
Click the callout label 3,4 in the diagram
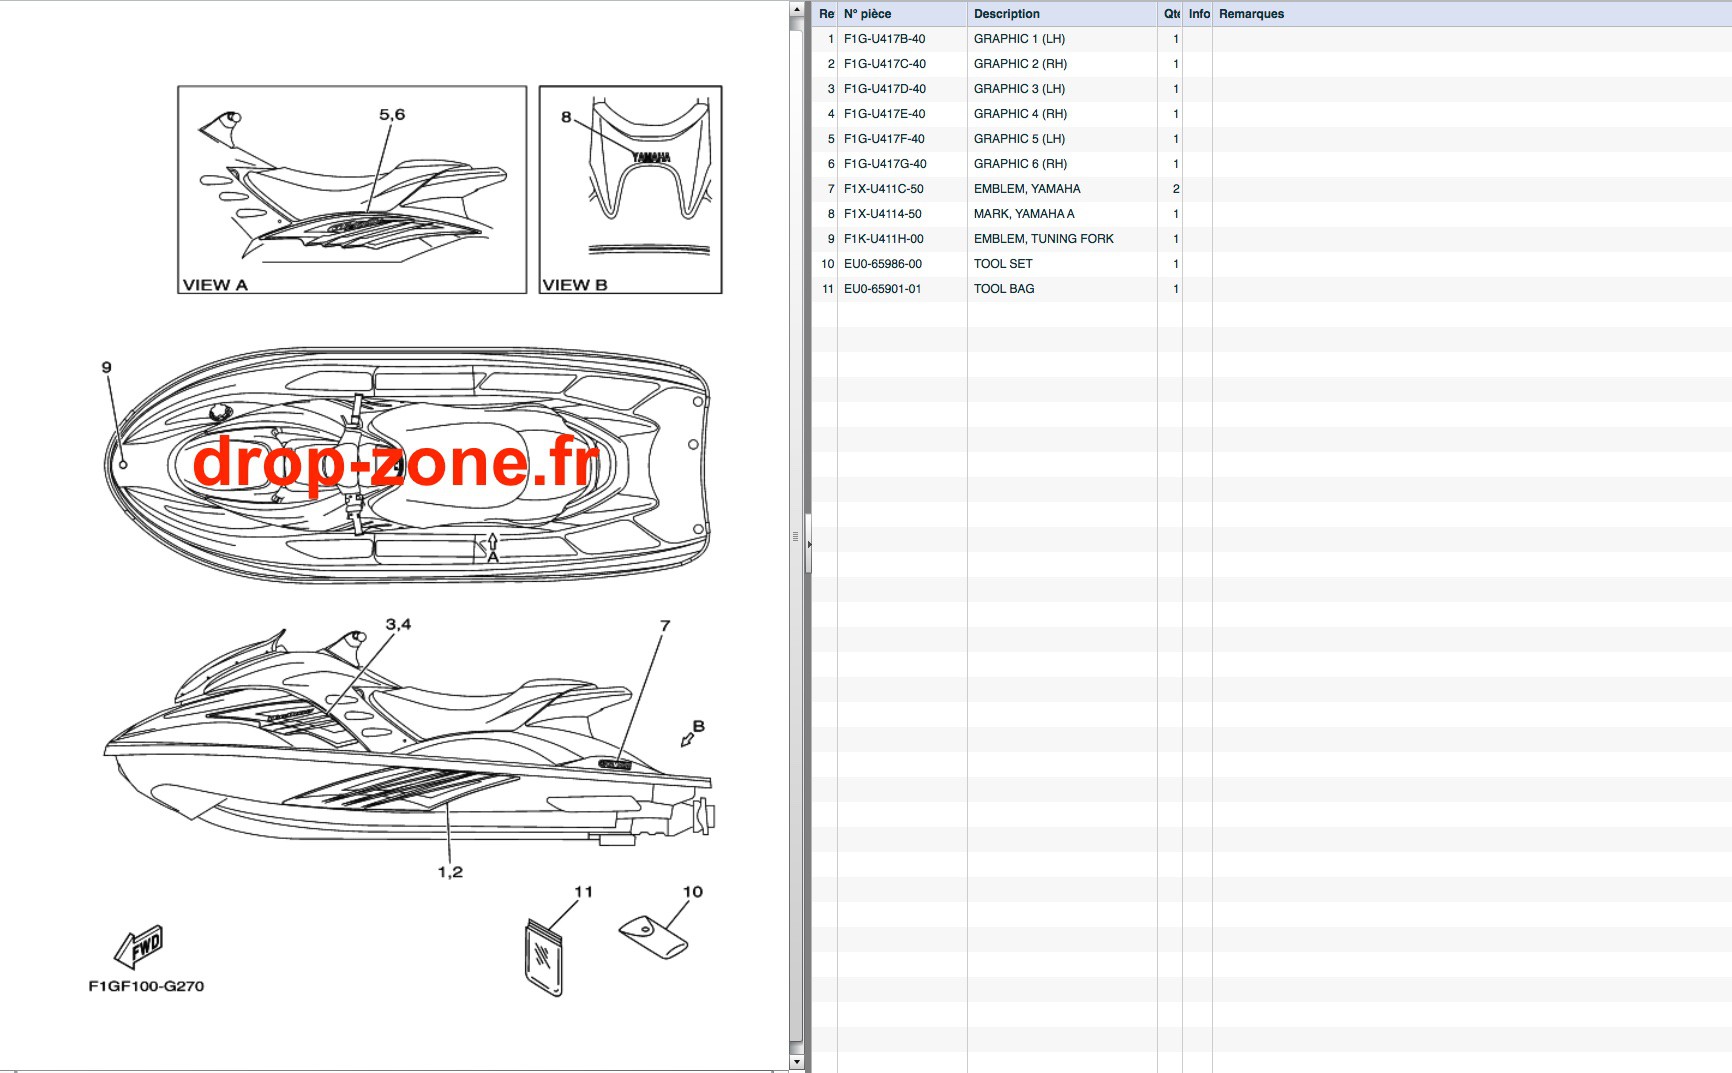(x=398, y=625)
